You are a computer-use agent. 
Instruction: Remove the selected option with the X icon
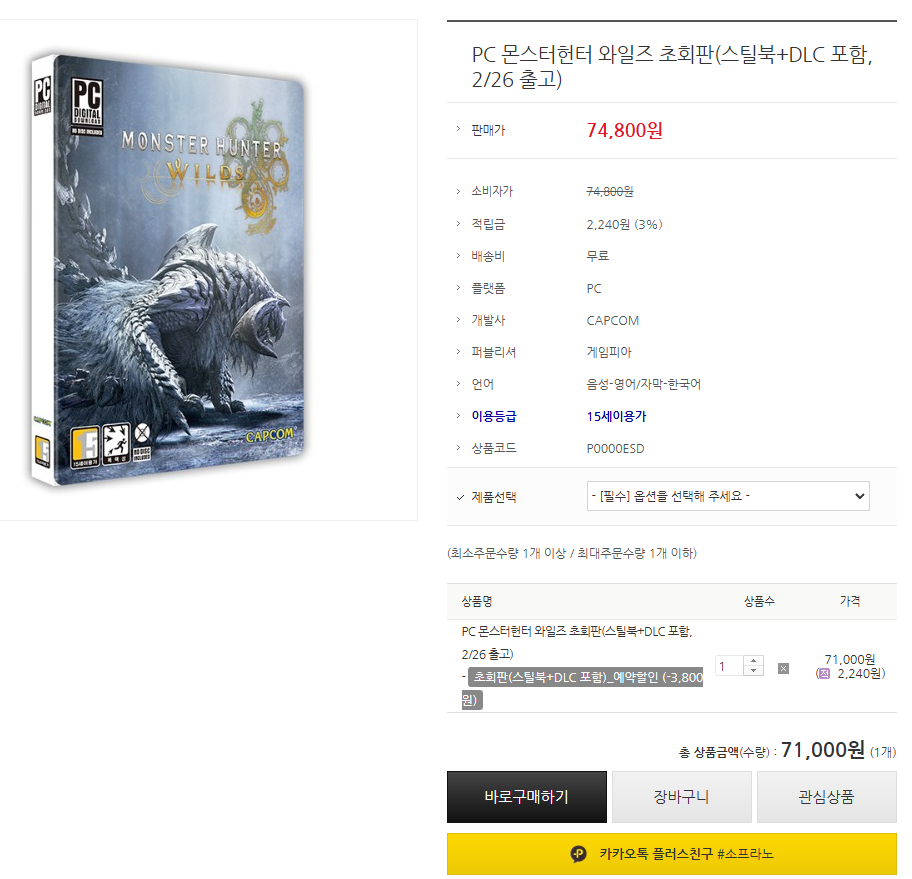point(783,668)
